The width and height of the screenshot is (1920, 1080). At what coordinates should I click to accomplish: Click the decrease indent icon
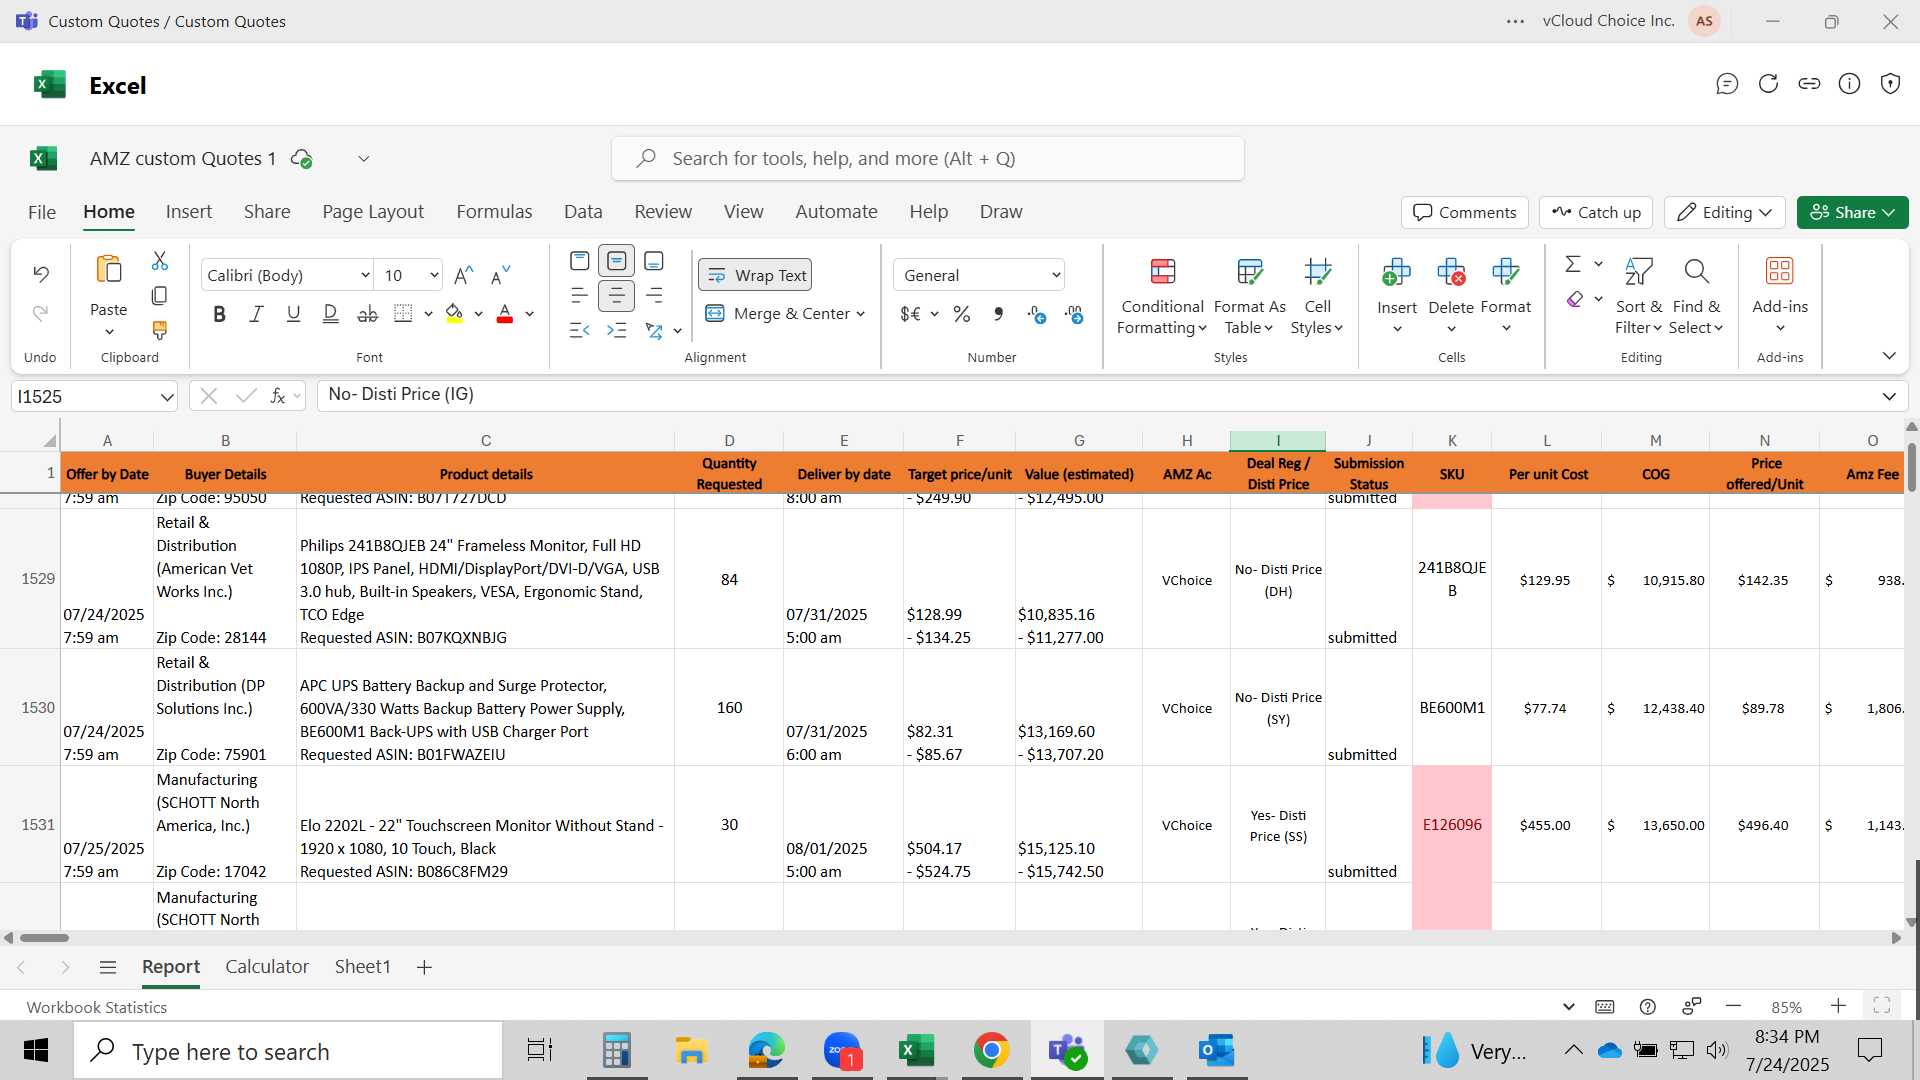(x=580, y=330)
